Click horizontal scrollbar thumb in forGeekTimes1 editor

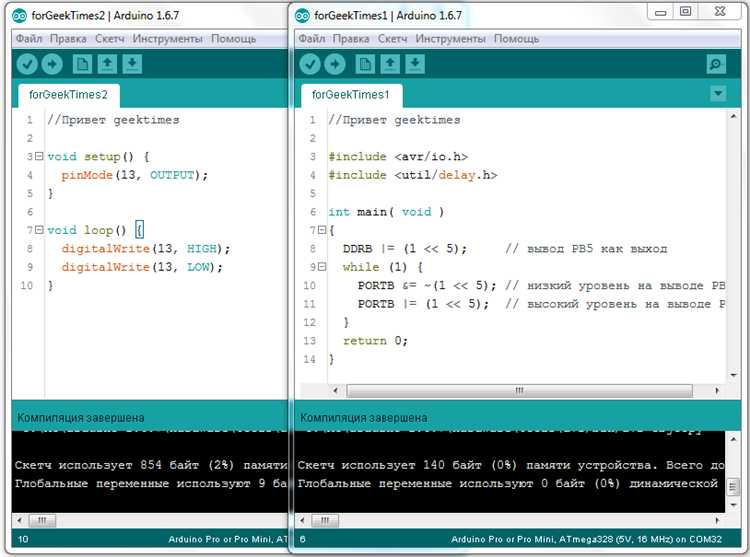(519, 391)
